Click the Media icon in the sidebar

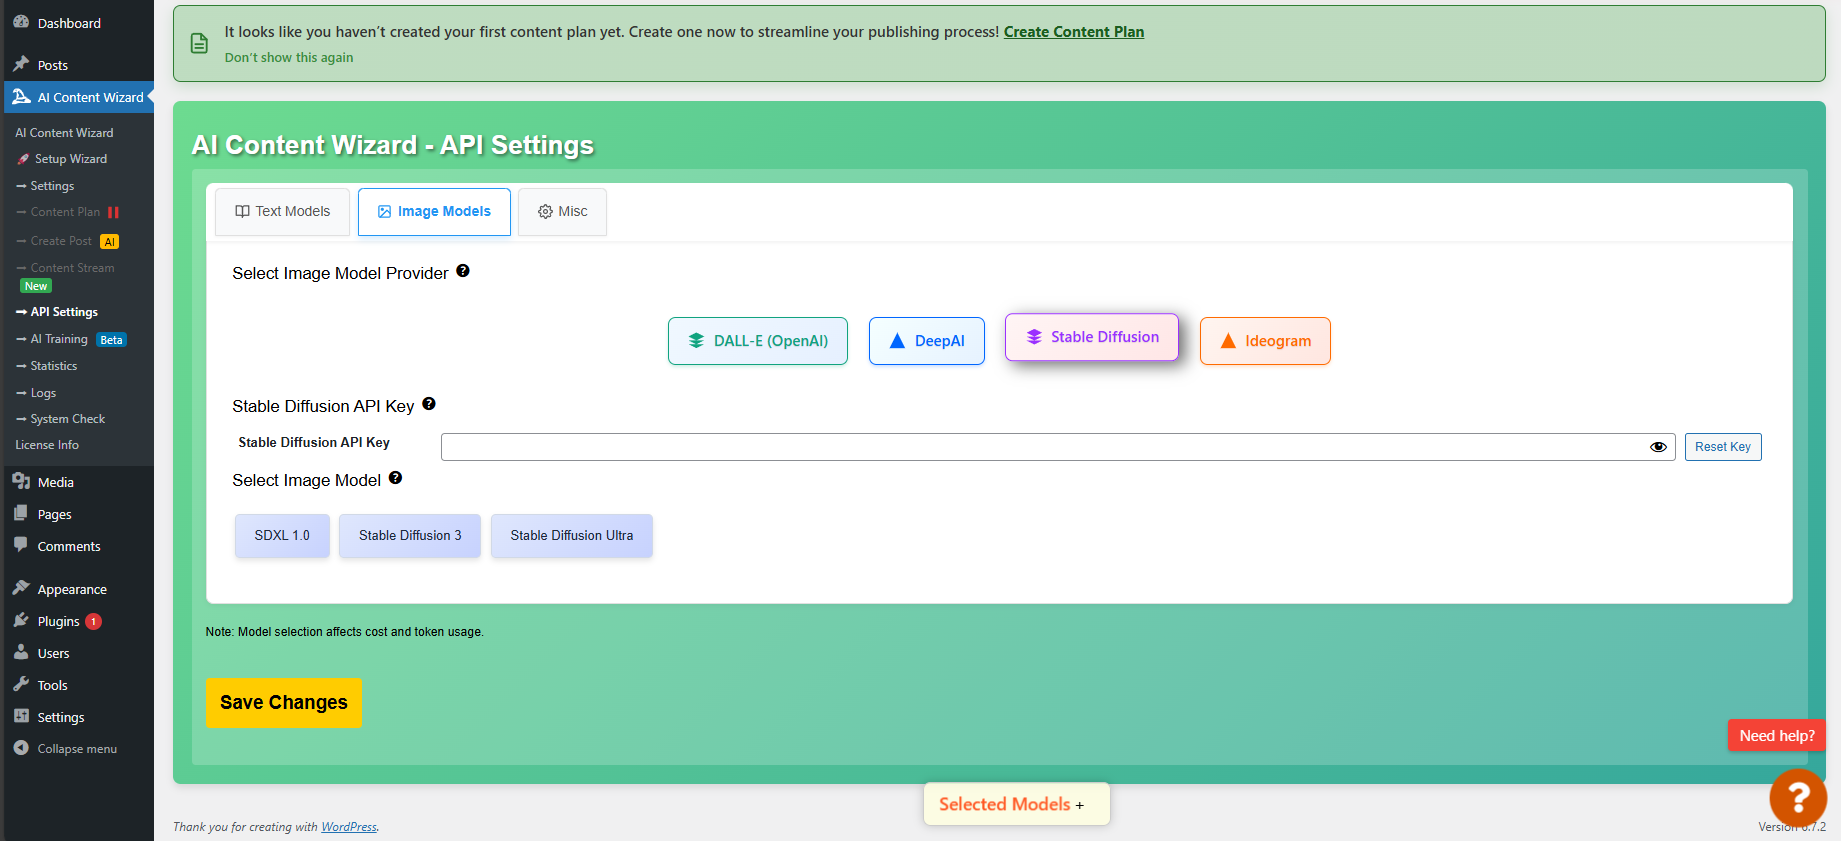(21, 482)
